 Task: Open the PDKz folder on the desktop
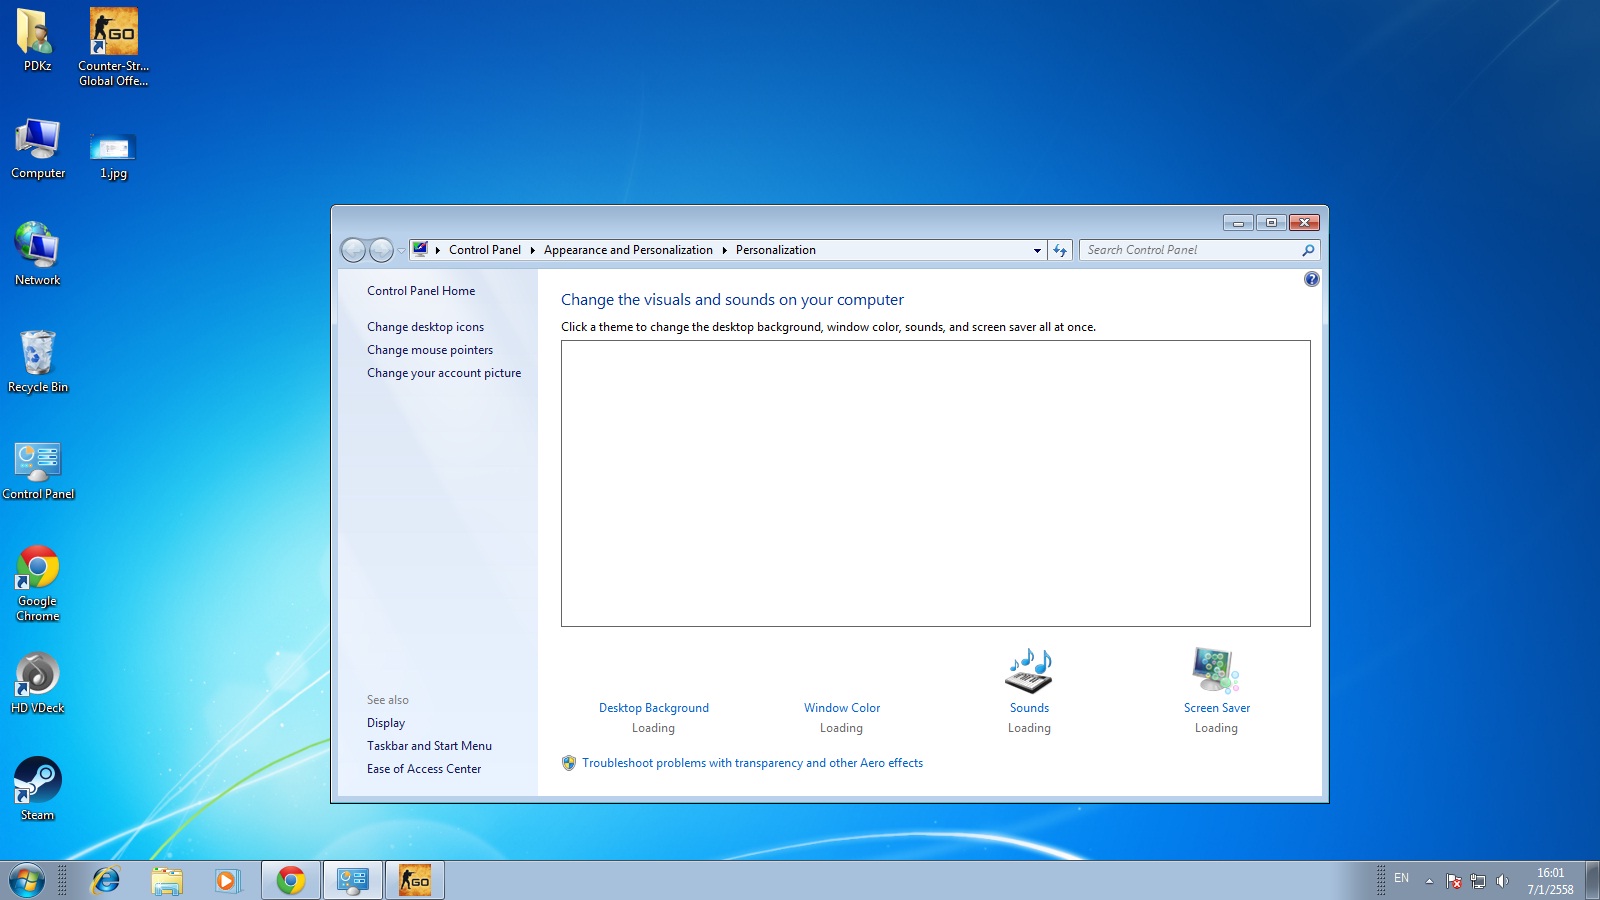tap(37, 40)
